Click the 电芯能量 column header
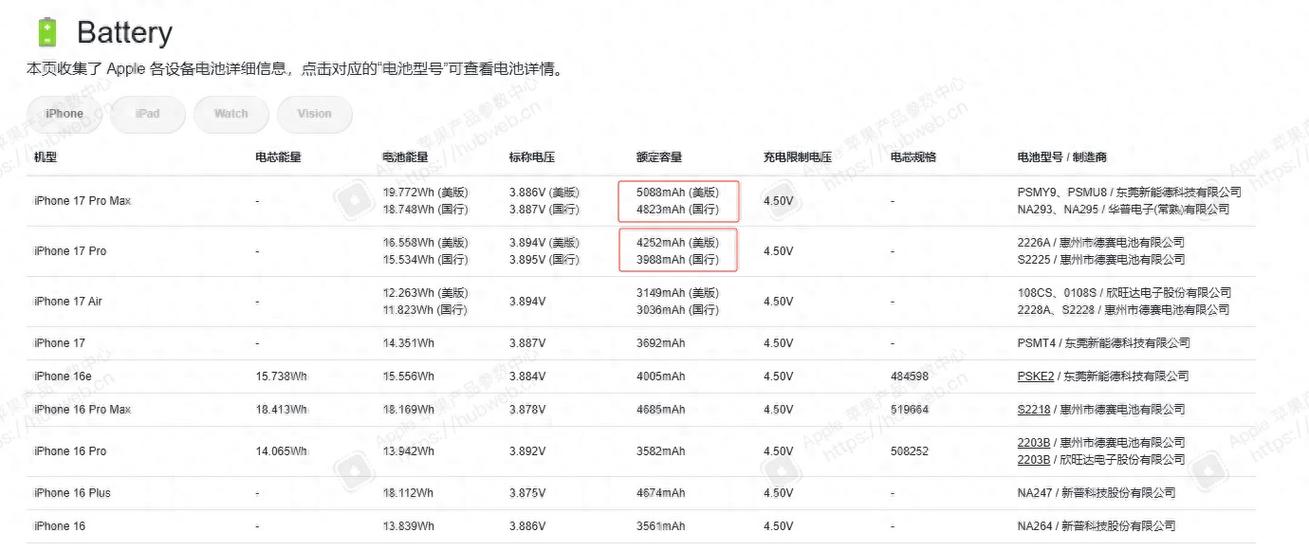This screenshot has width=1309, height=551. [x=278, y=158]
